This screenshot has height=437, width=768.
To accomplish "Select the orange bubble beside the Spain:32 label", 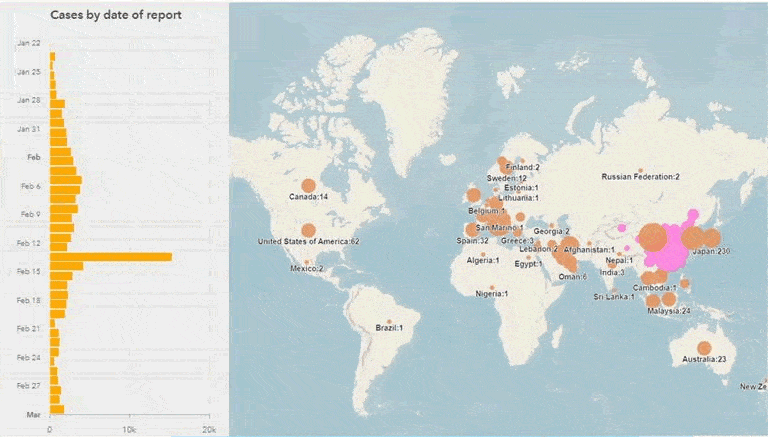I will click(x=471, y=229).
